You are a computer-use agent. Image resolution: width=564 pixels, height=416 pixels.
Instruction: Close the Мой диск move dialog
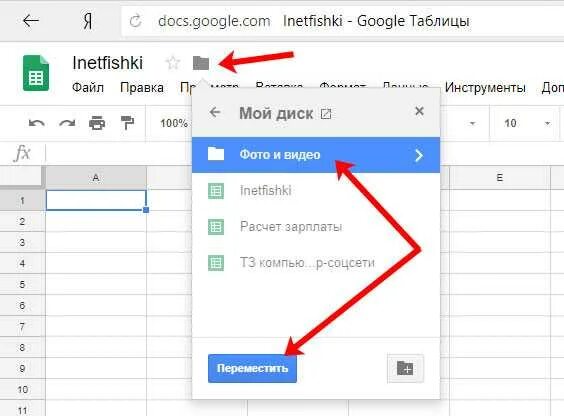tap(419, 111)
